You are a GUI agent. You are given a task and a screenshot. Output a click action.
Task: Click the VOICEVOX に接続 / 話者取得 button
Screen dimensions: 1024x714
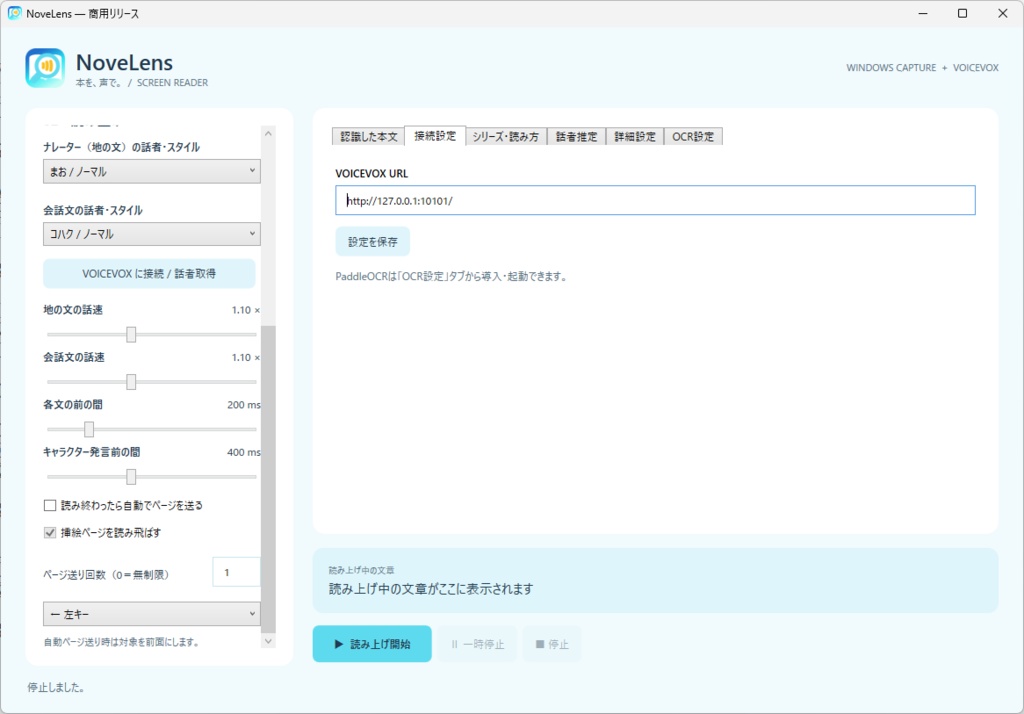pos(149,274)
